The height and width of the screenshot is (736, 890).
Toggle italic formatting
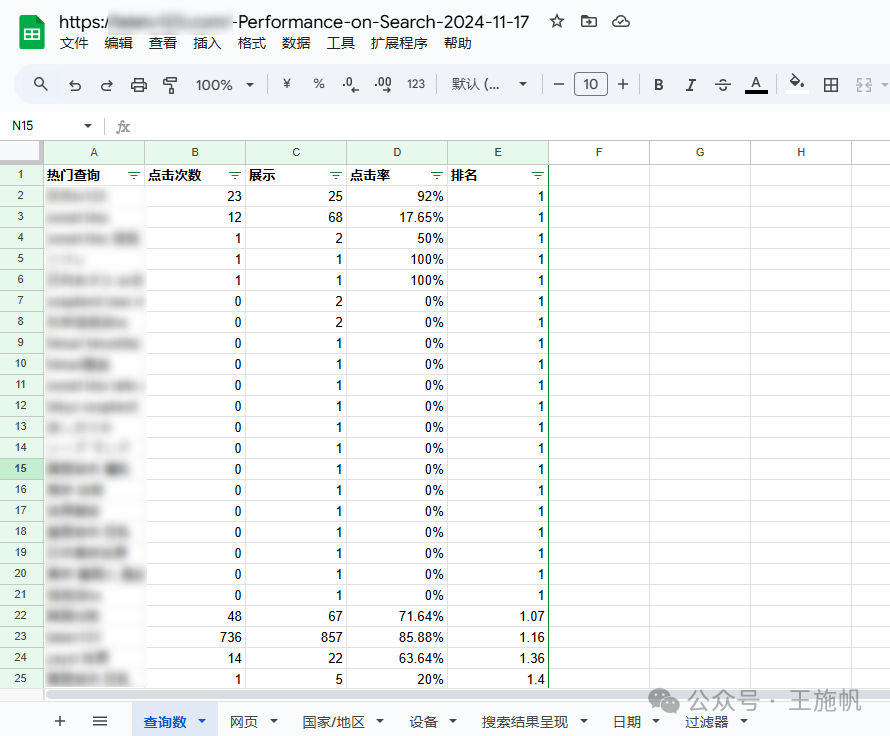[690, 85]
